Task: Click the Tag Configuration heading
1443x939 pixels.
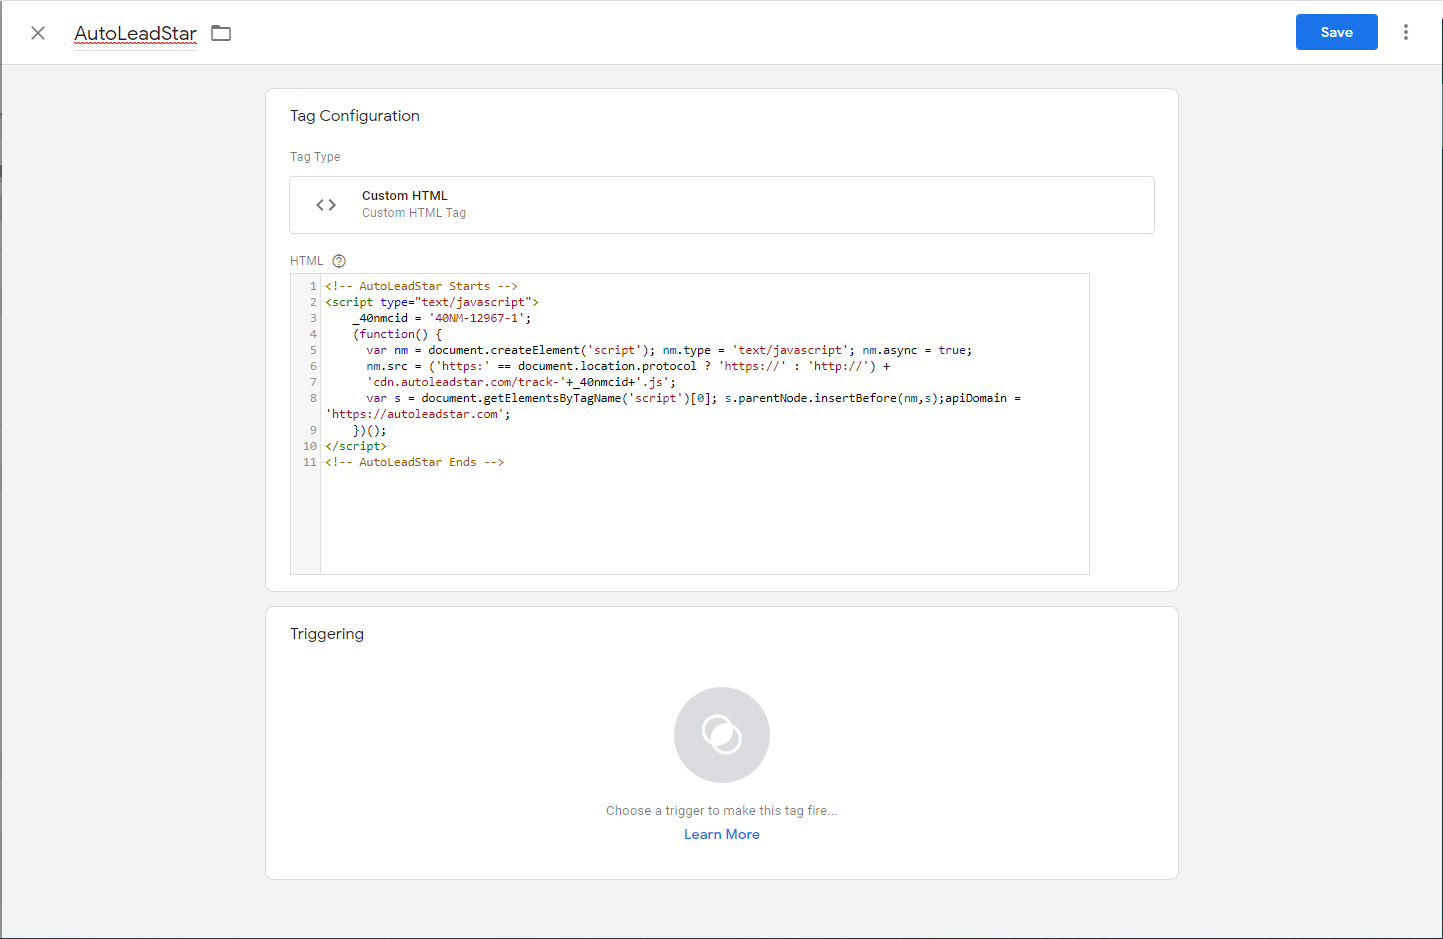Action: 354,115
